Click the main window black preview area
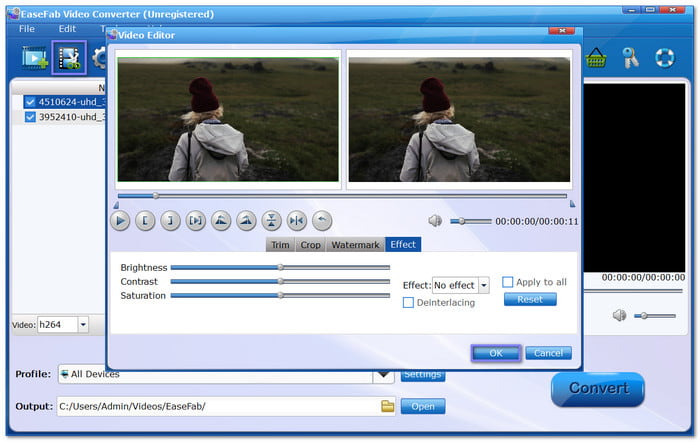 tap(634, 177)
